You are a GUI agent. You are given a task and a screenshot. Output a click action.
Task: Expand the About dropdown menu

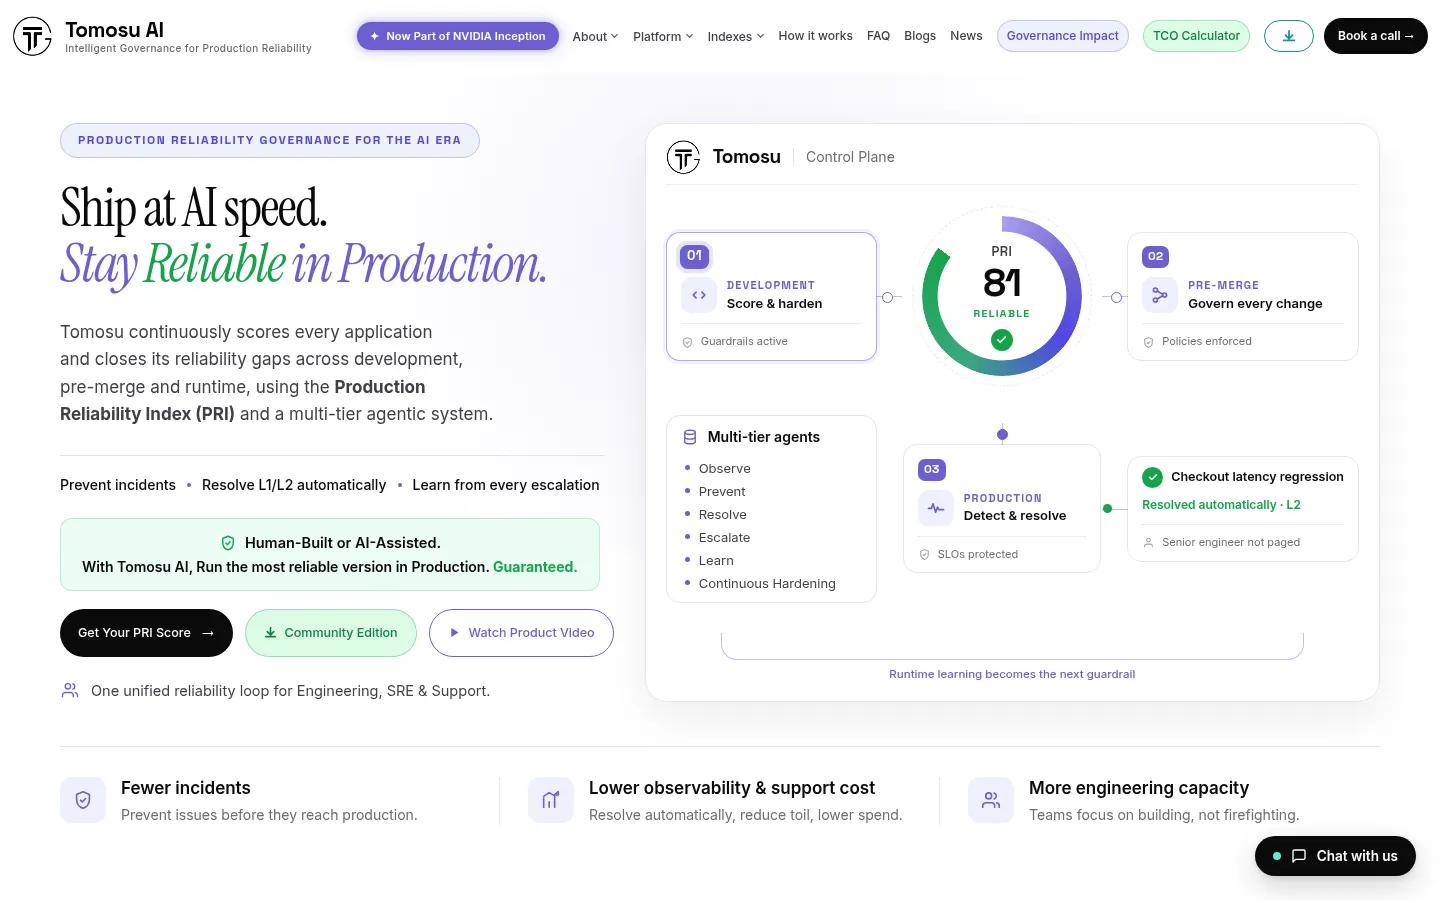(595, 36)
